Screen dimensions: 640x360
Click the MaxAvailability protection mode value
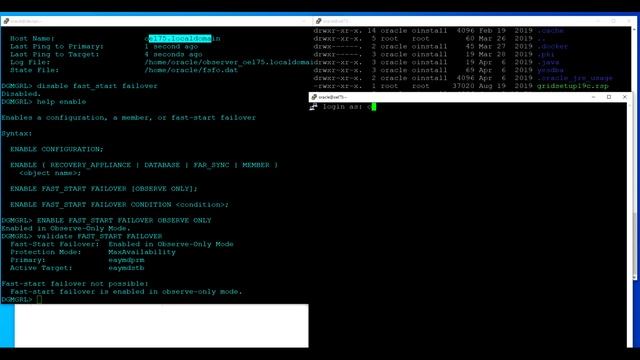tap(142, 252)
